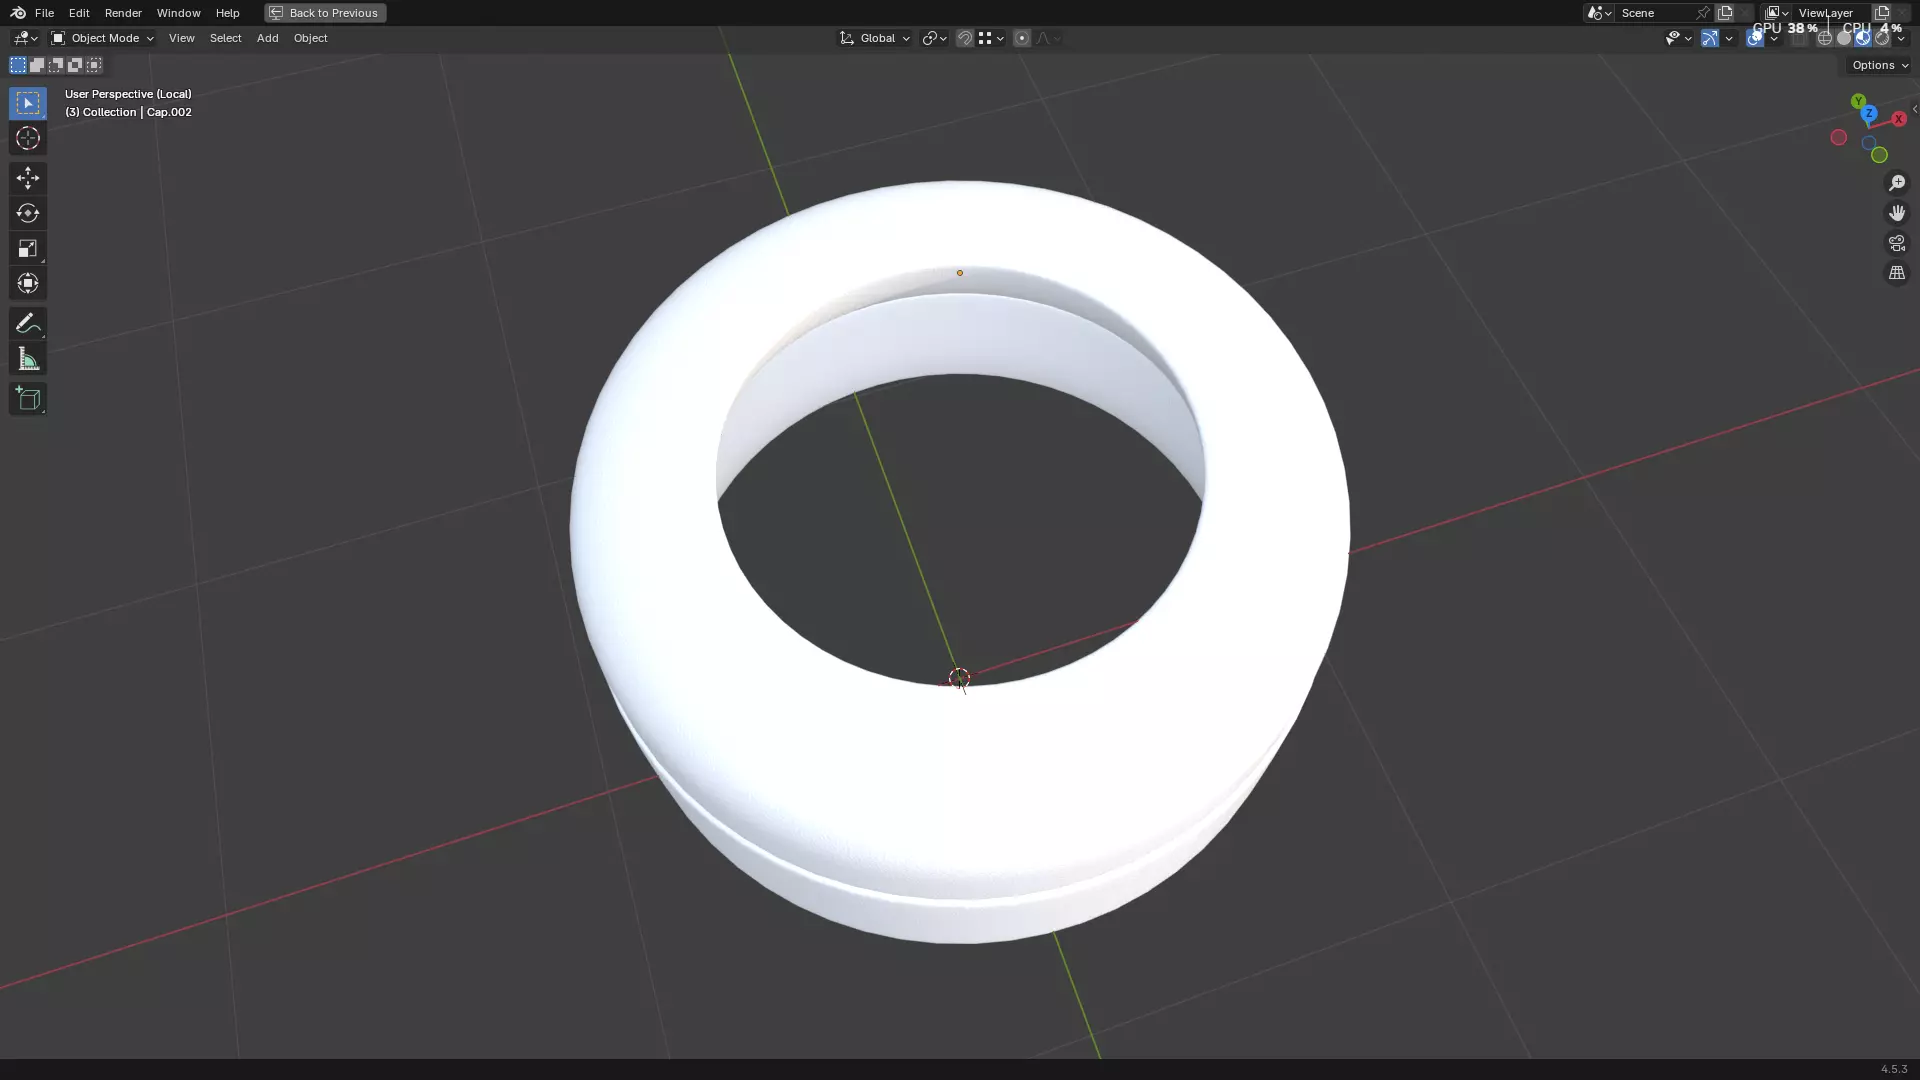The image size is (1920, 1080).
Task: Set selection mode to Invert
Action: (x=75, y=65)
